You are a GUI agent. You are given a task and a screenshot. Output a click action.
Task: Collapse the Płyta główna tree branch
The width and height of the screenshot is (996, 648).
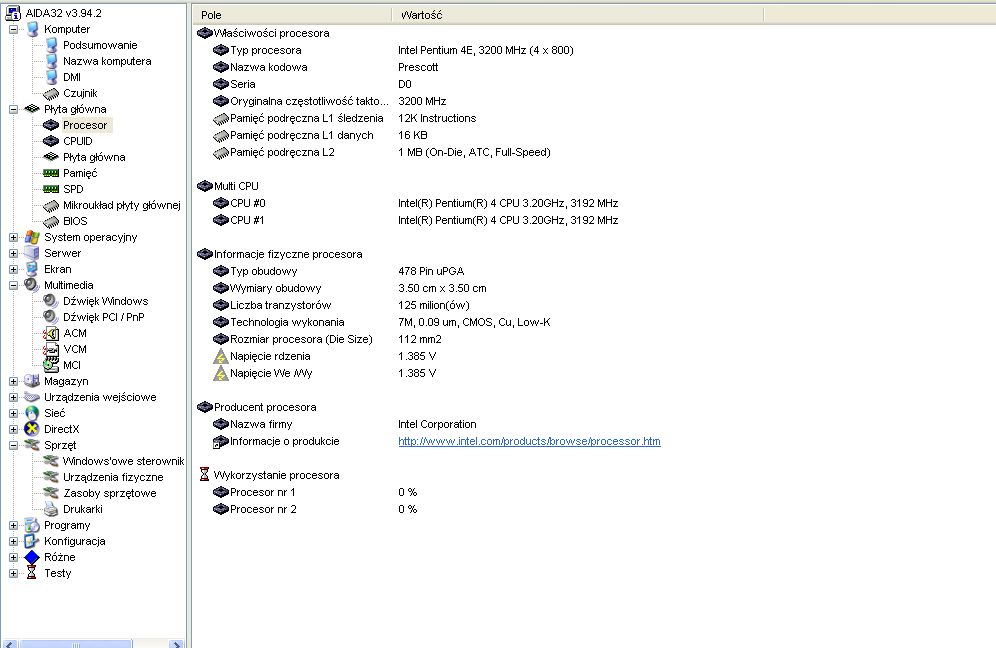(x=14, y=109)
